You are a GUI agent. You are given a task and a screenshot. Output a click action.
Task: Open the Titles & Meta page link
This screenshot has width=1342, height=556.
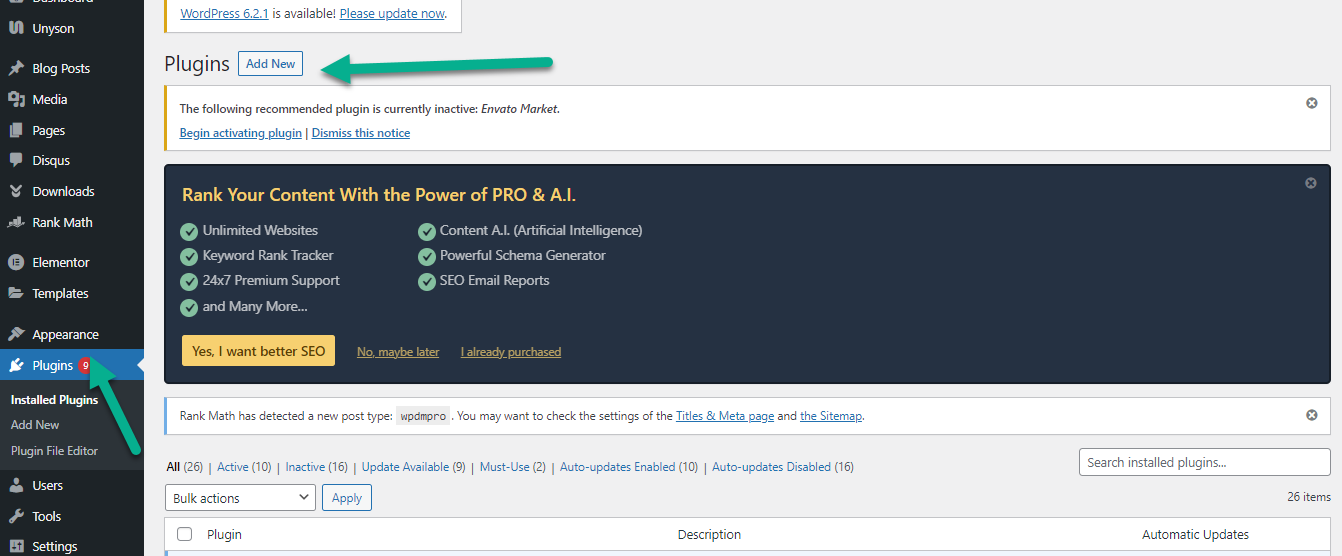[725, 416]
